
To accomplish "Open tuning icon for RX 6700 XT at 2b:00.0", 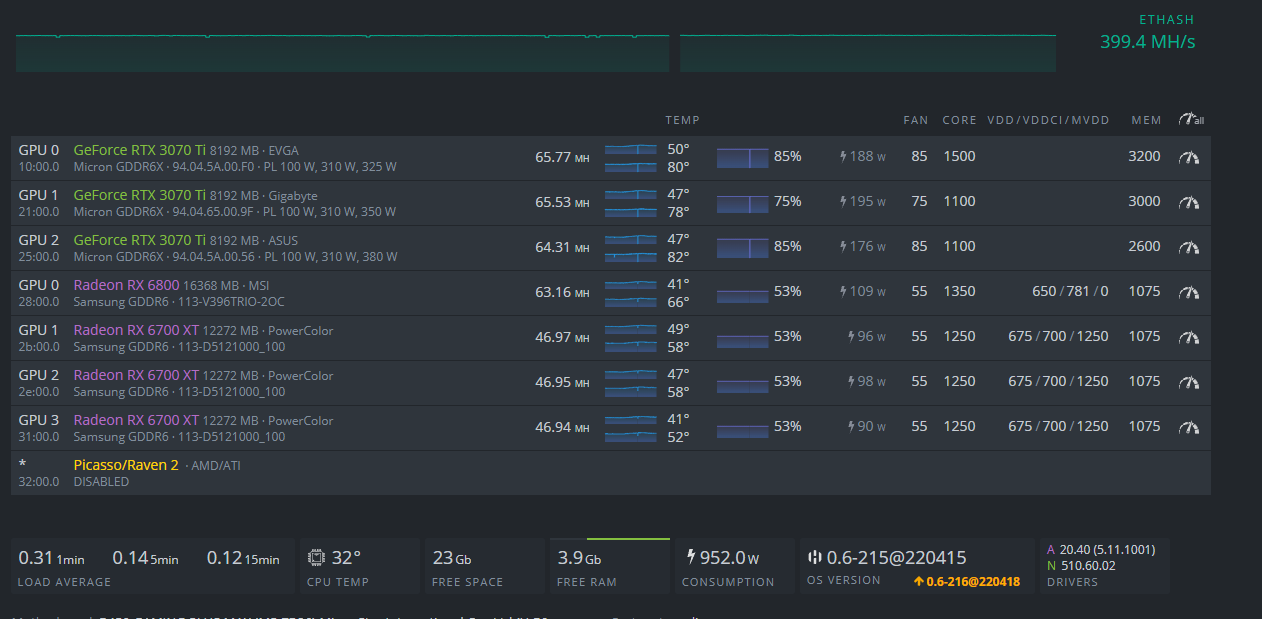I will pyautogui.click(x=1189, y=337).
